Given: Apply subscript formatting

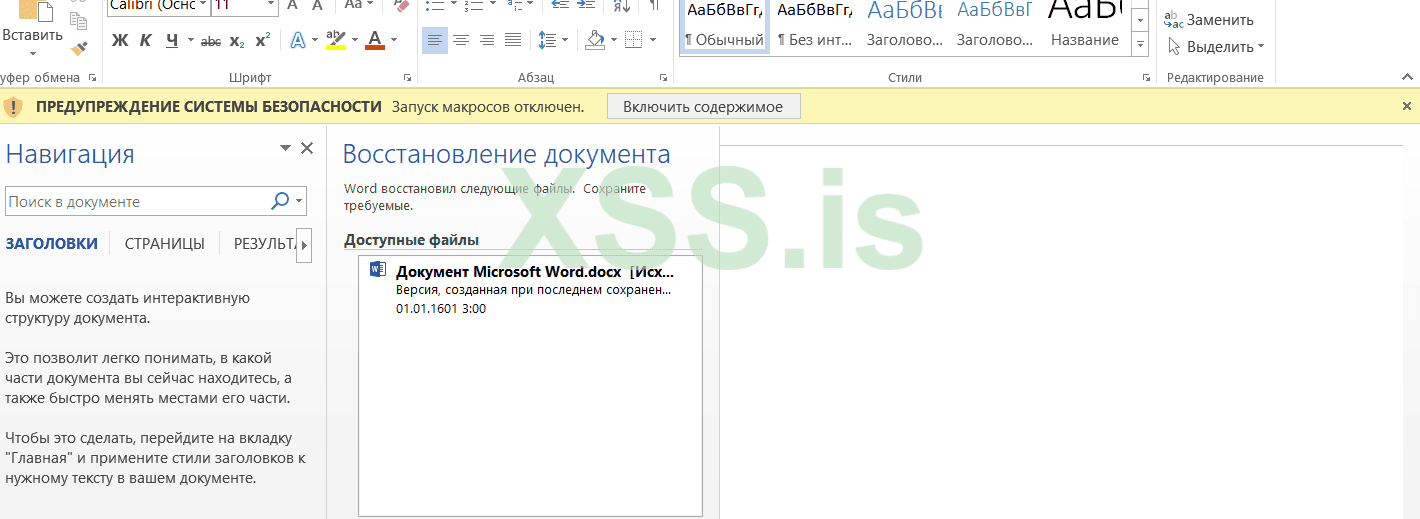Looking at the screenshot, I should pos(237,41).
